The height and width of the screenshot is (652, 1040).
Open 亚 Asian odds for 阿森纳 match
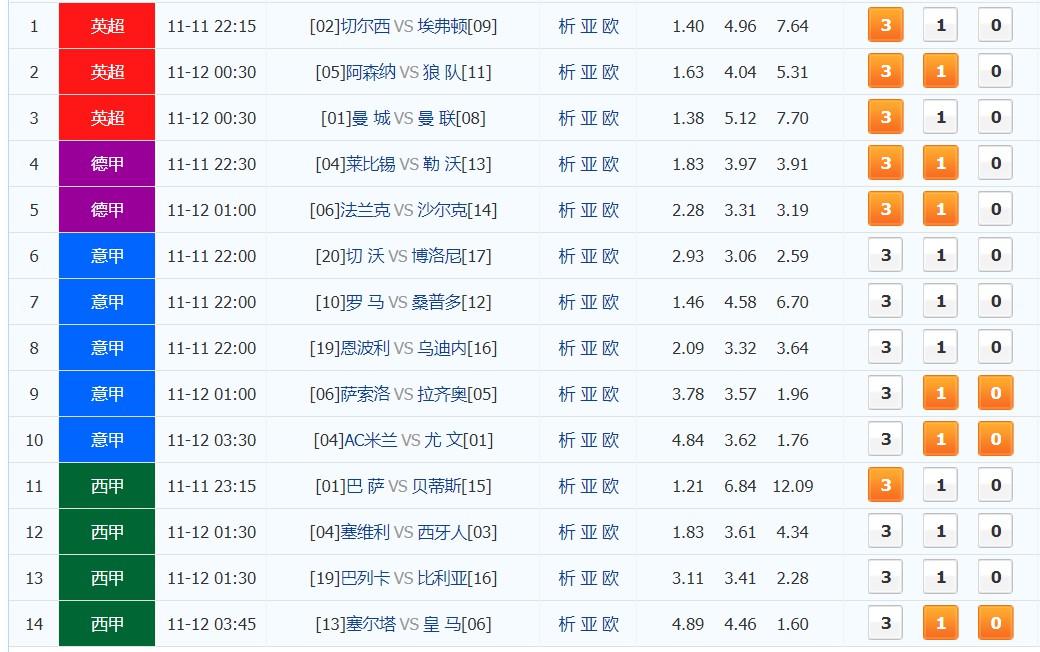tap(588, 72)
